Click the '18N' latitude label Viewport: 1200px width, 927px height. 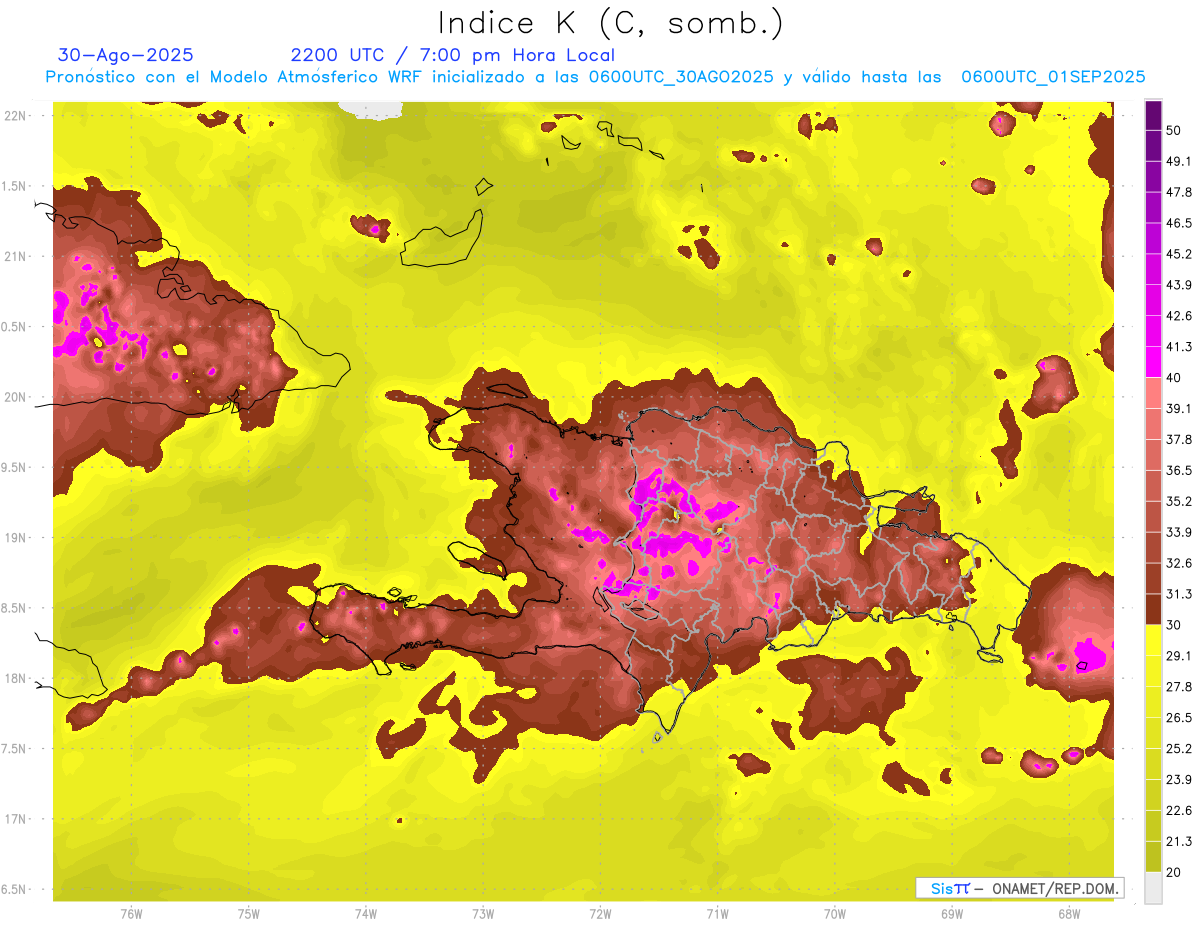point(15,678)
